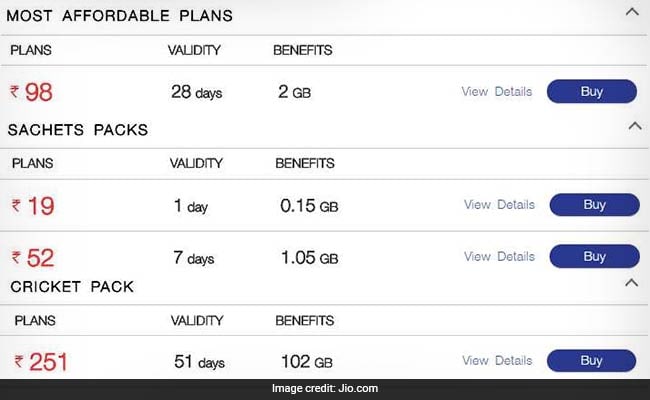Buy the ₹98 plan
This screenshot has width=650, height=400.
[592, 92]
